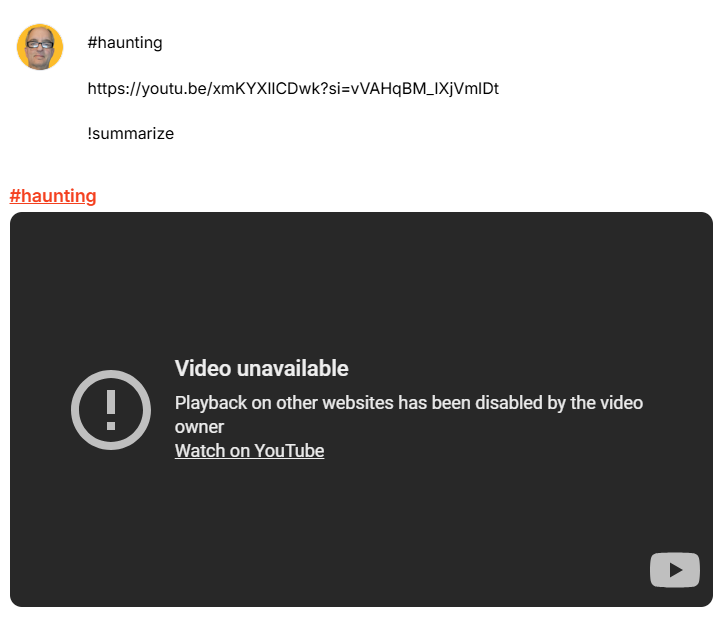Click the word YouTube in Watch link
This screenshot has height=621, width=718.
pyautogui.click(x=289, y=451)
